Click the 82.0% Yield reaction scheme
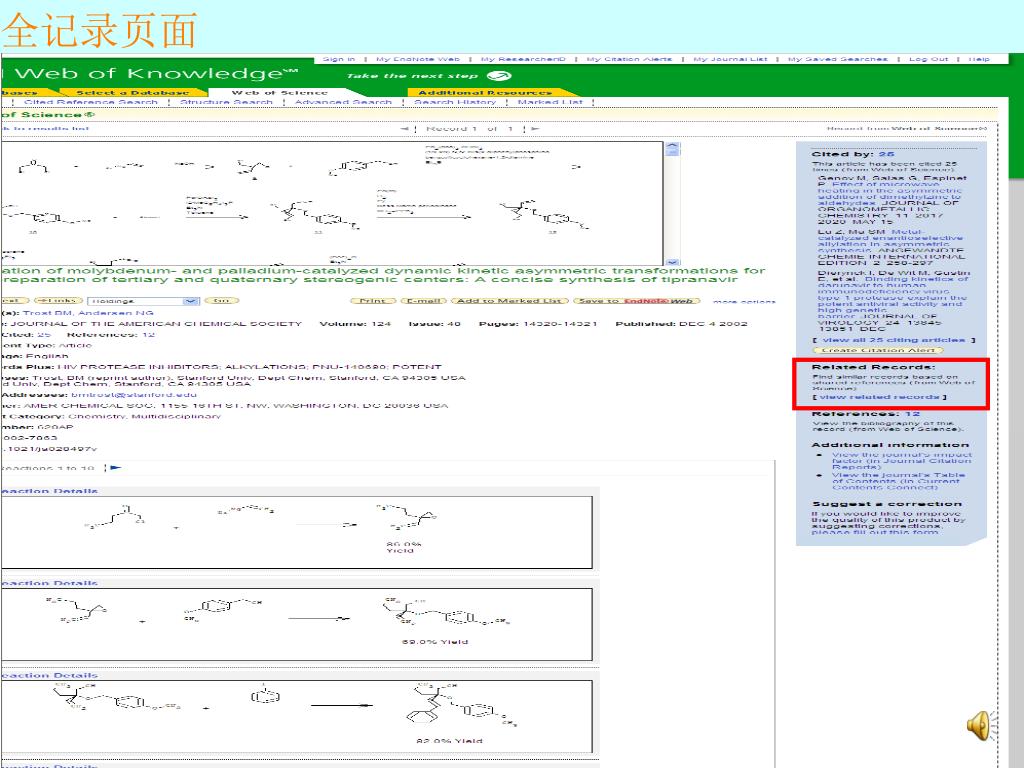 [297, 716]
